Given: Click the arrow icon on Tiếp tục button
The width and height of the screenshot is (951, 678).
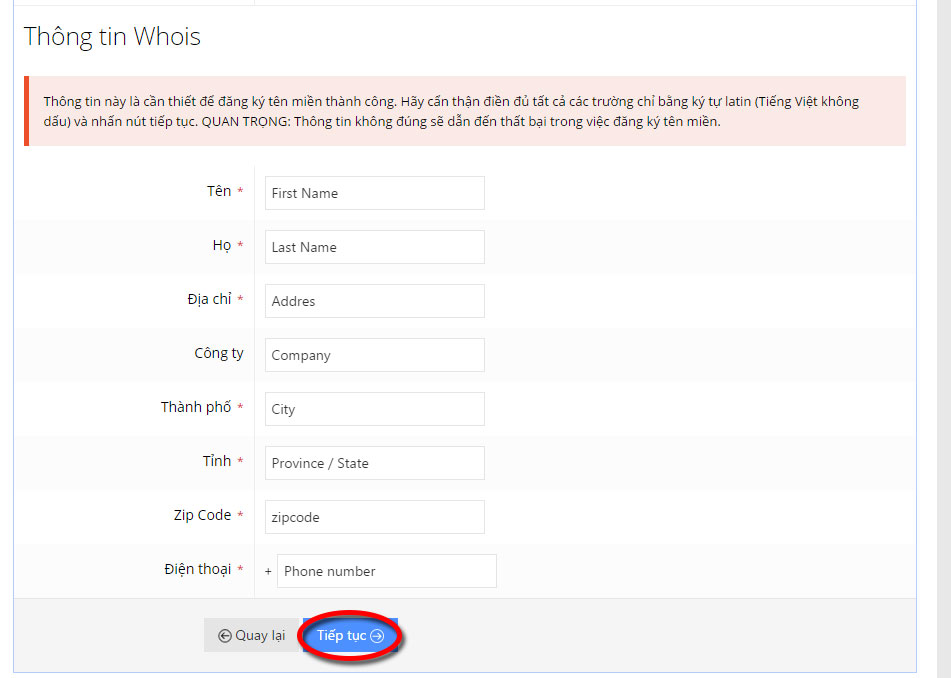Looking at the screenshot, I should (377, 636).
